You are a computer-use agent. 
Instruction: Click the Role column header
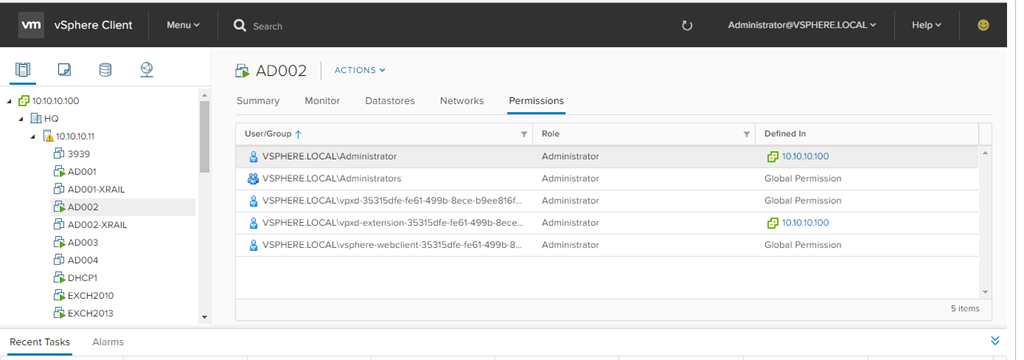click(x=644, y=134)
